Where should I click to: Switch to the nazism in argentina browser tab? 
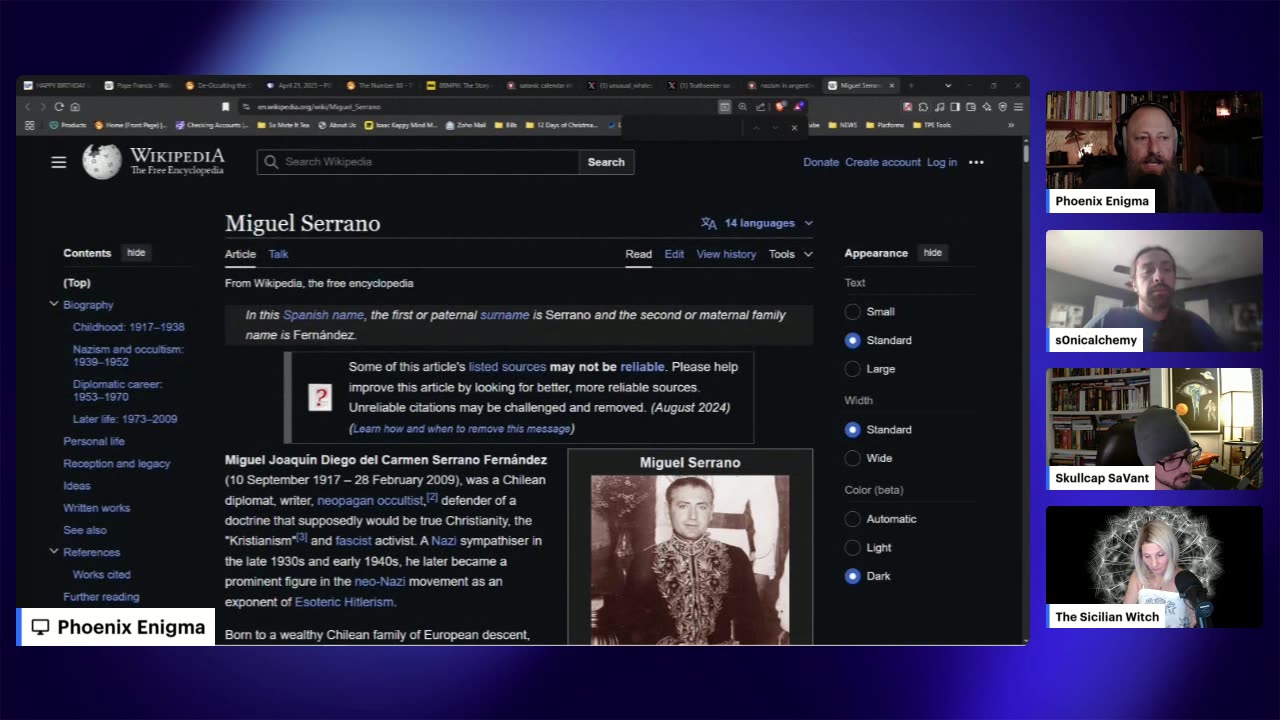point(781,86)
